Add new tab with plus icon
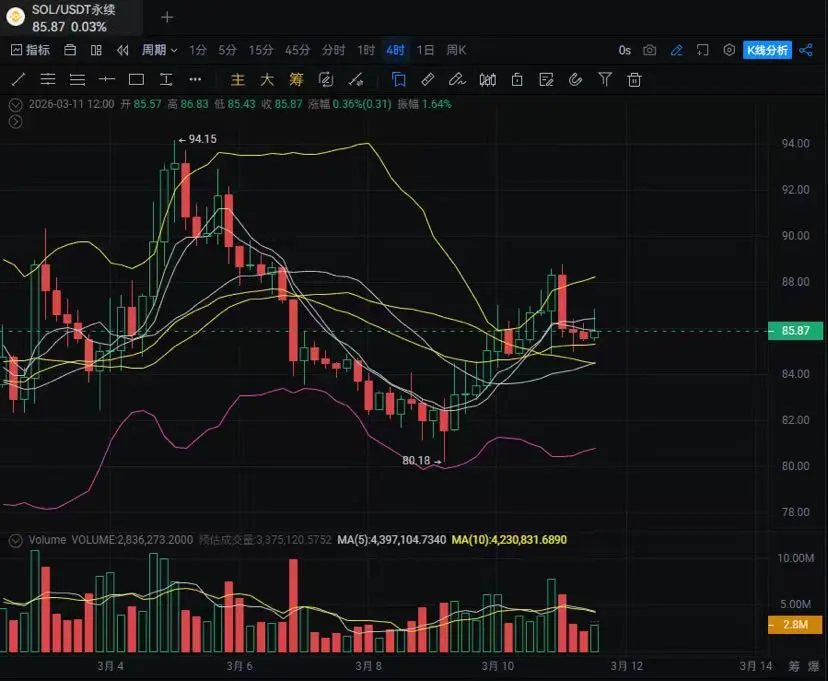This screenshot has height=681, width=828. click(x=167, y=17)
